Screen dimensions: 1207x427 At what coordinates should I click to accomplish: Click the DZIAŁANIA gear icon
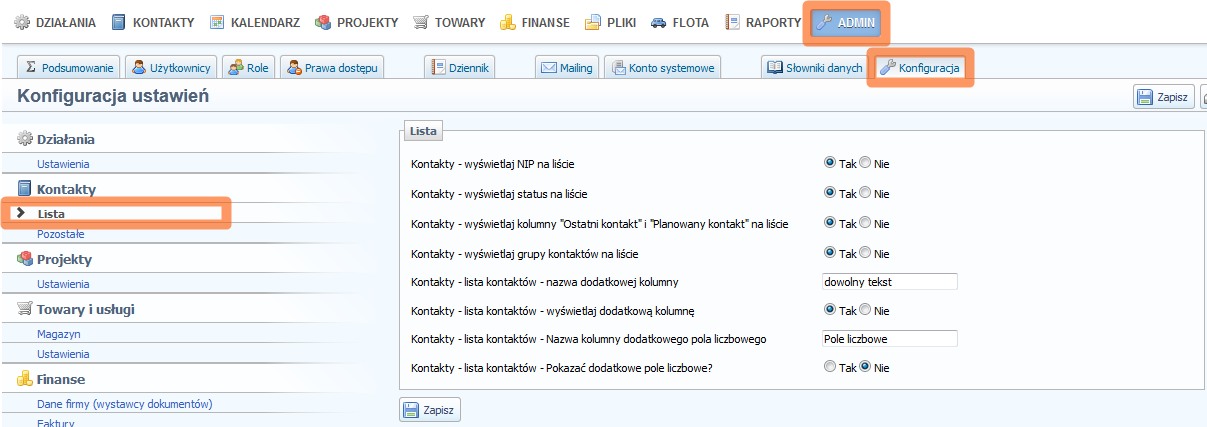[21, 22]
